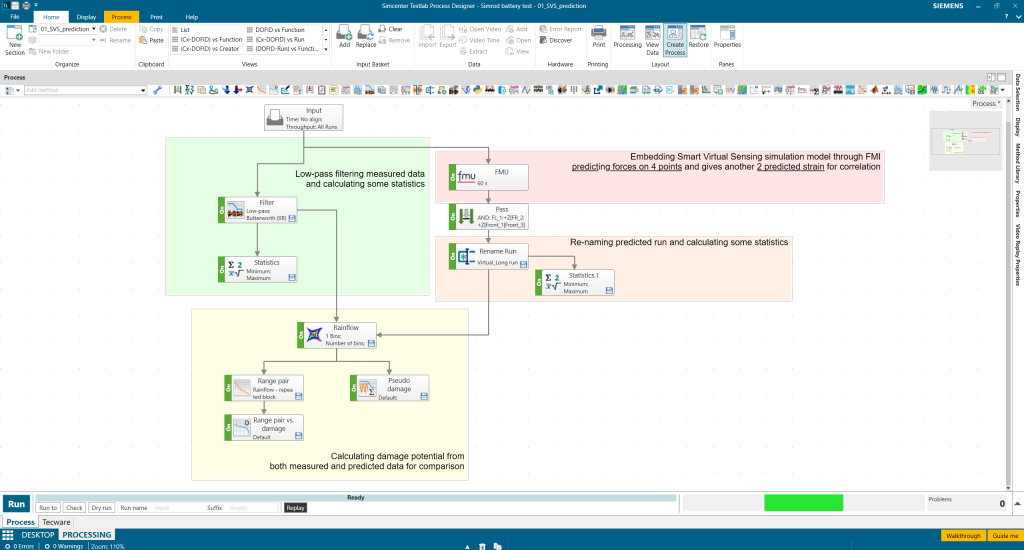
Task: Open the Add method dropdown
Action: [143, 90]
